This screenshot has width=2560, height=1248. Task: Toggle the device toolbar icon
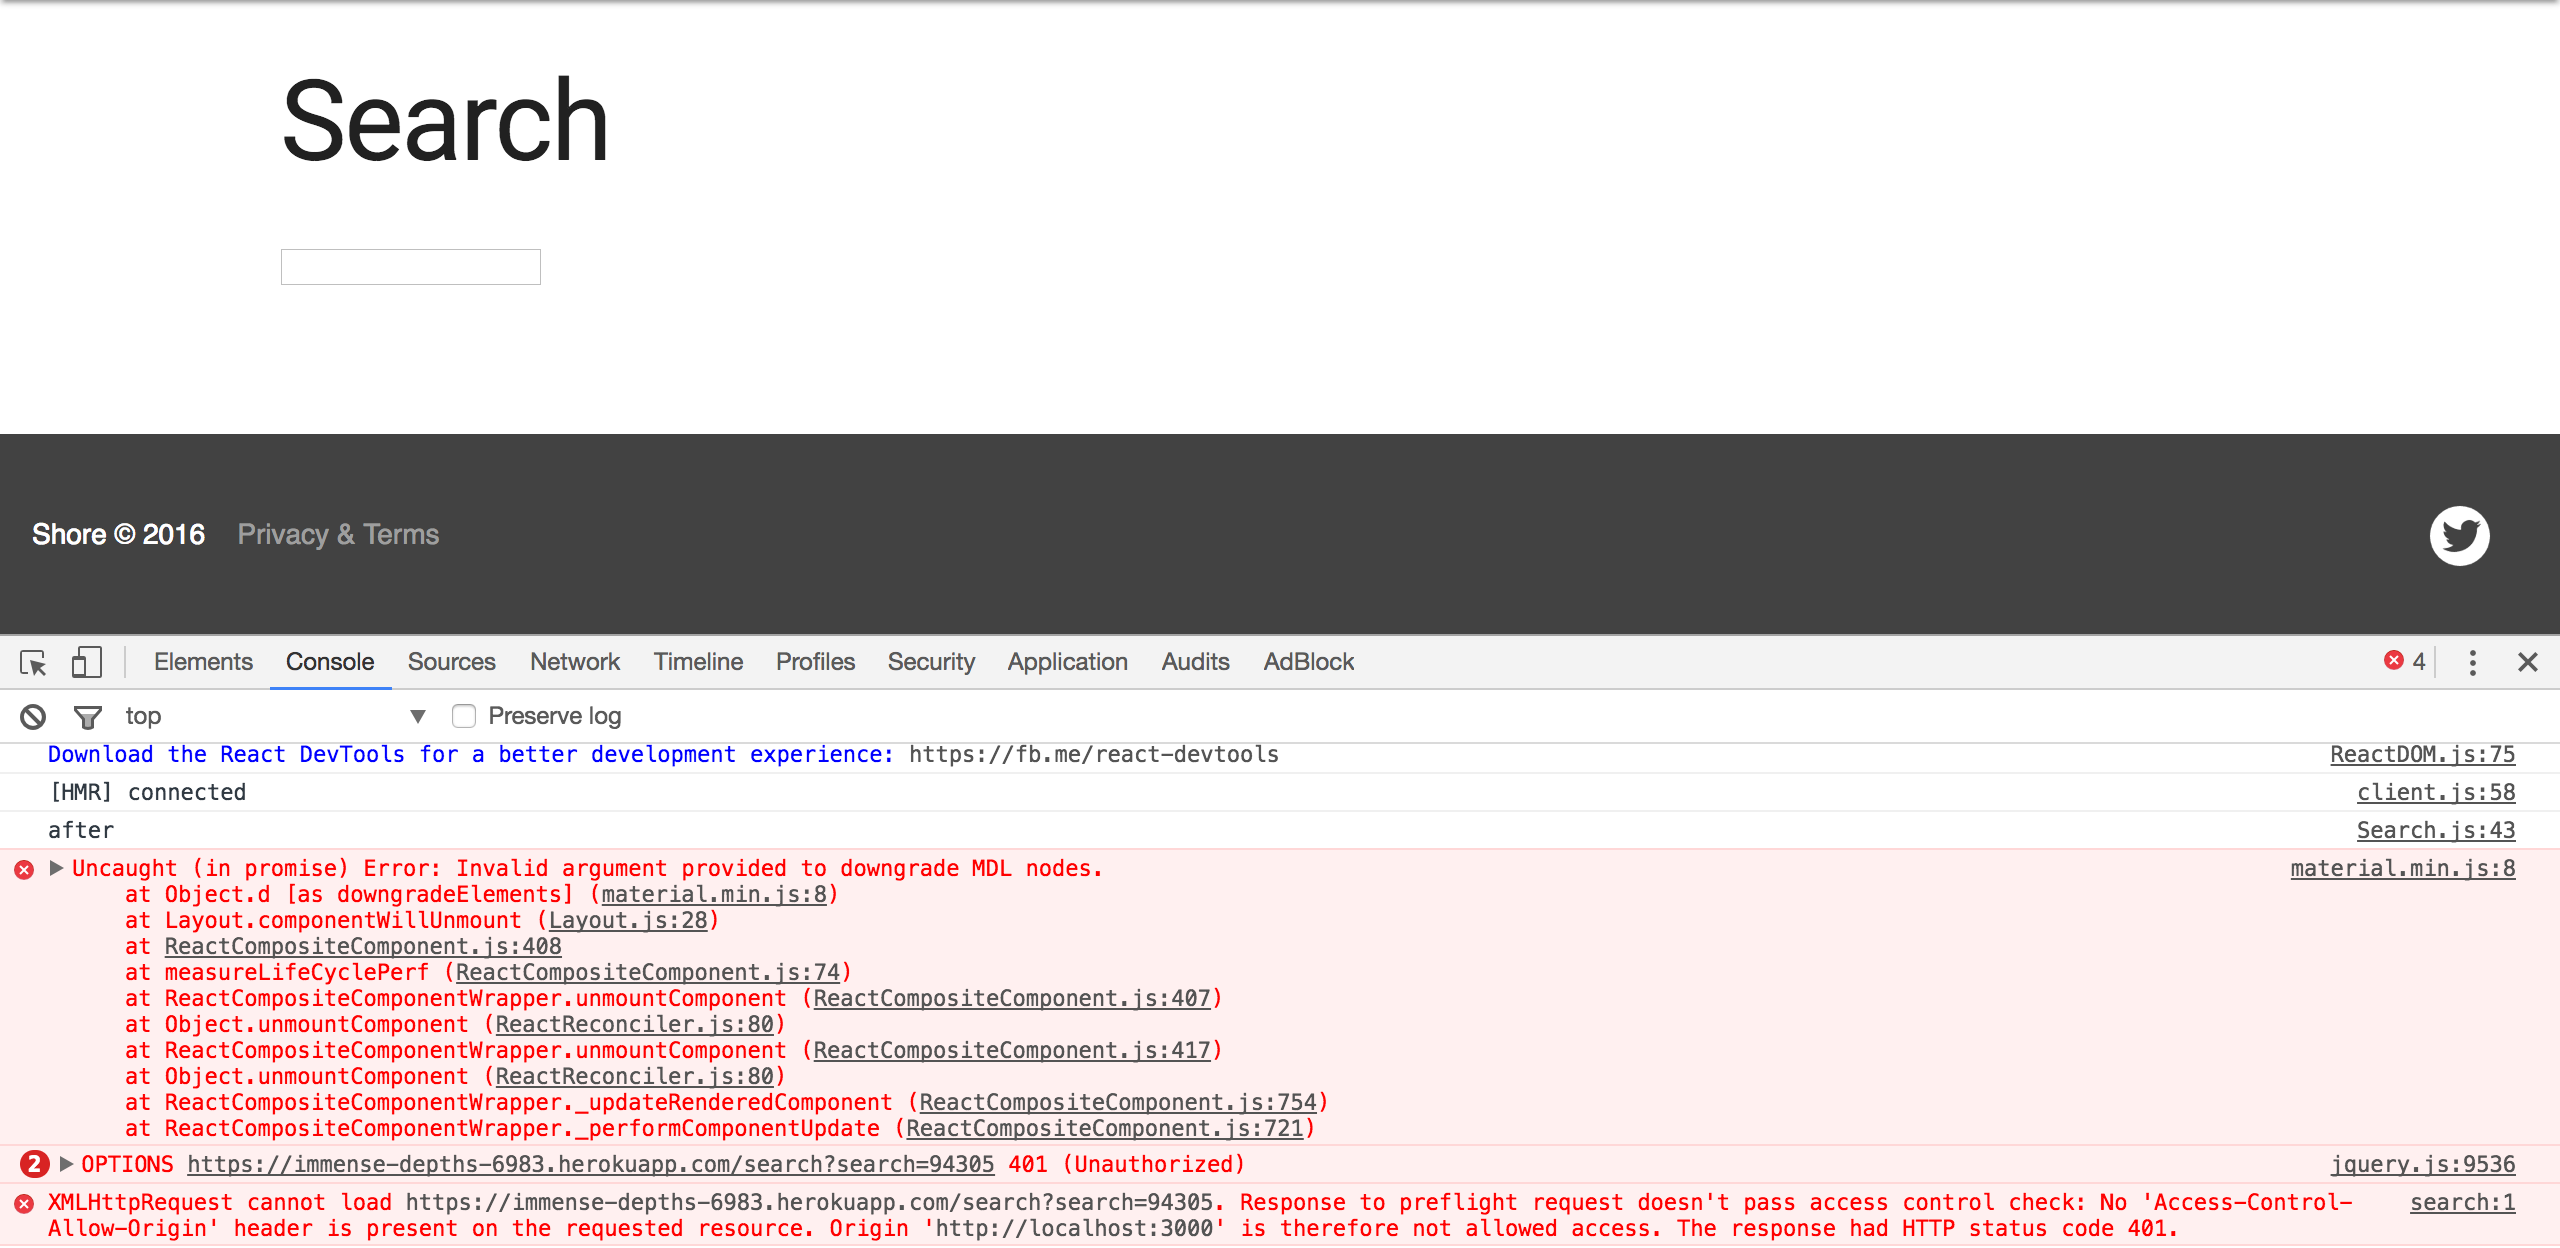tap(87, 662)
